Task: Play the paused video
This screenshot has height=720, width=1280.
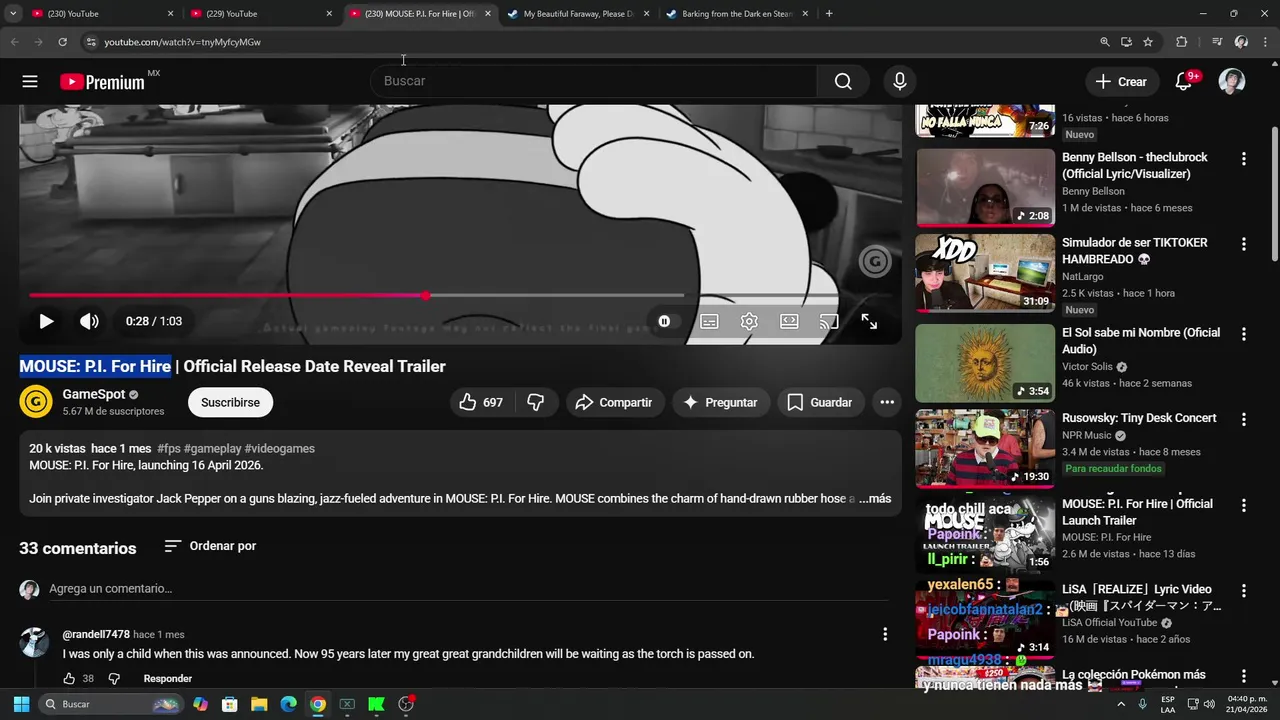Action: coord(46,321)
